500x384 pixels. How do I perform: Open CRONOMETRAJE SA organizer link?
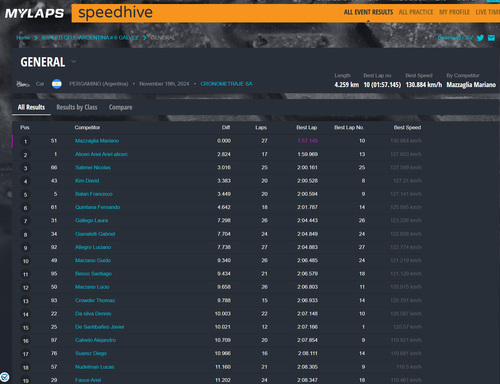pyautogui.click(x=226, y=84)
